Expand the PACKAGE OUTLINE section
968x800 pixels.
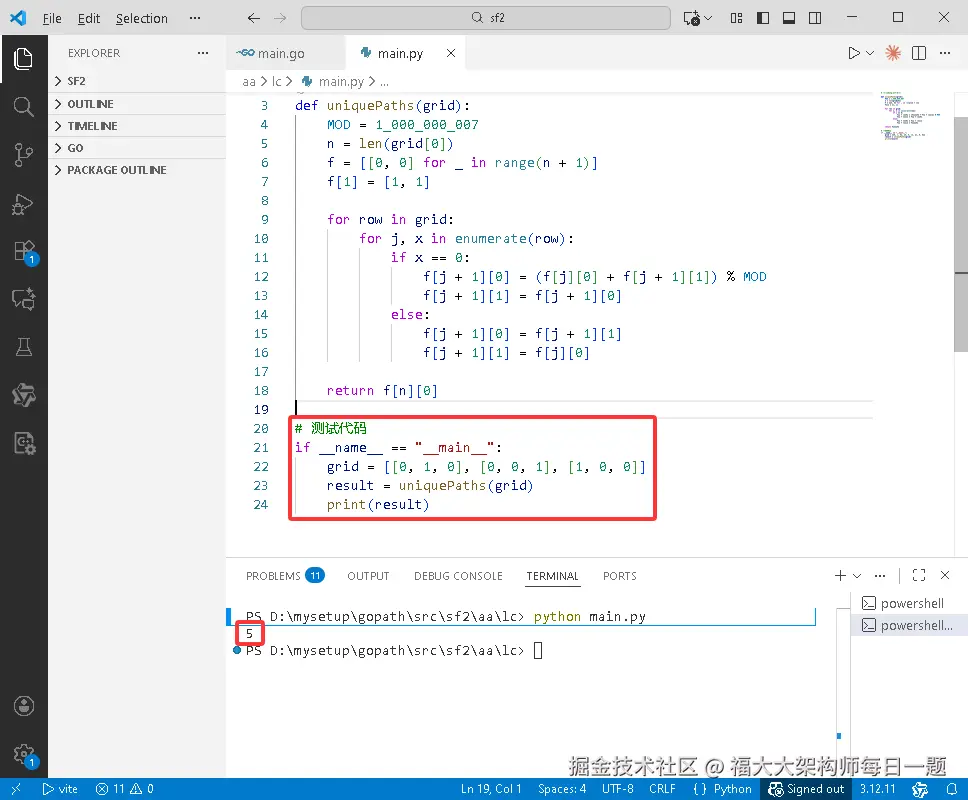tap(136, 170)
